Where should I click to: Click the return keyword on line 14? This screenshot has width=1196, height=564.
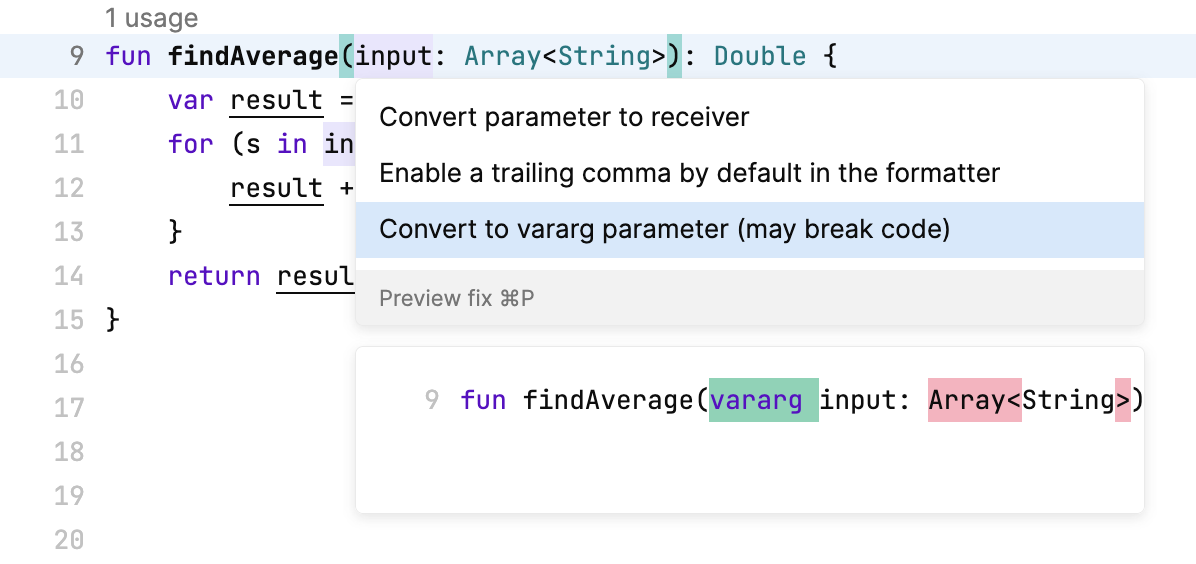[x=214, y=276]
